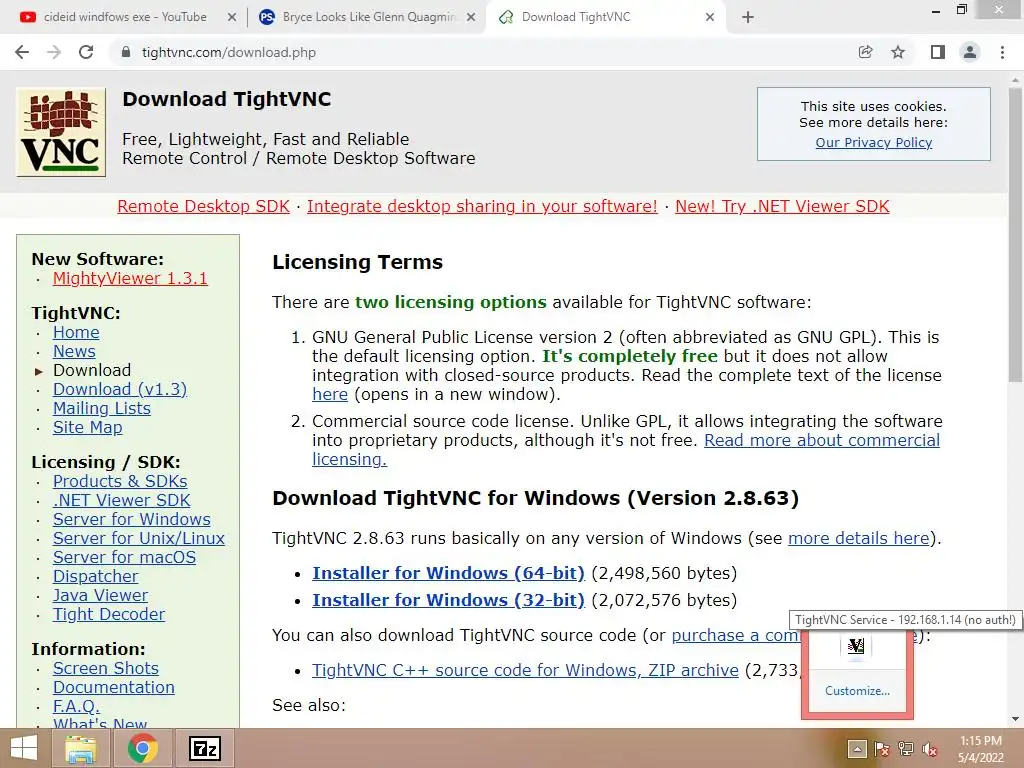Open 7-Zip from the taskbar

204,748
